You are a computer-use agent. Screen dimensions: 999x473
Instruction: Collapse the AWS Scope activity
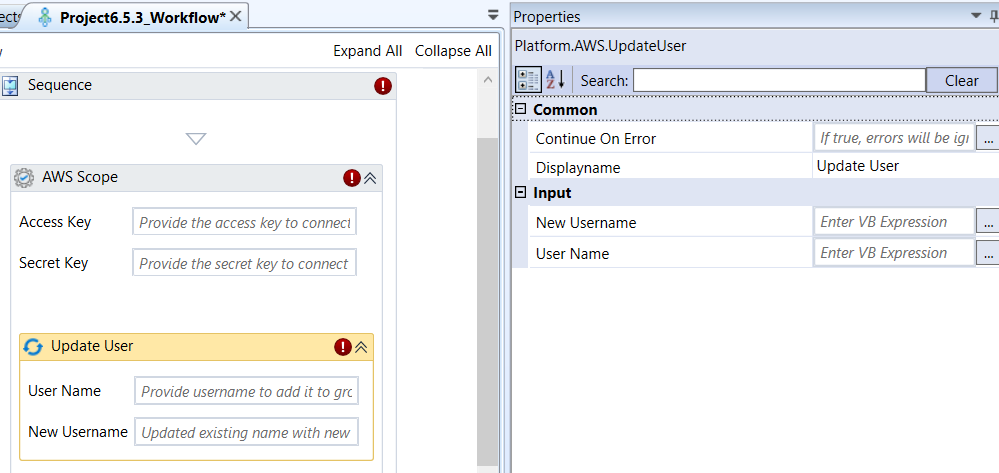click(370, 178)
